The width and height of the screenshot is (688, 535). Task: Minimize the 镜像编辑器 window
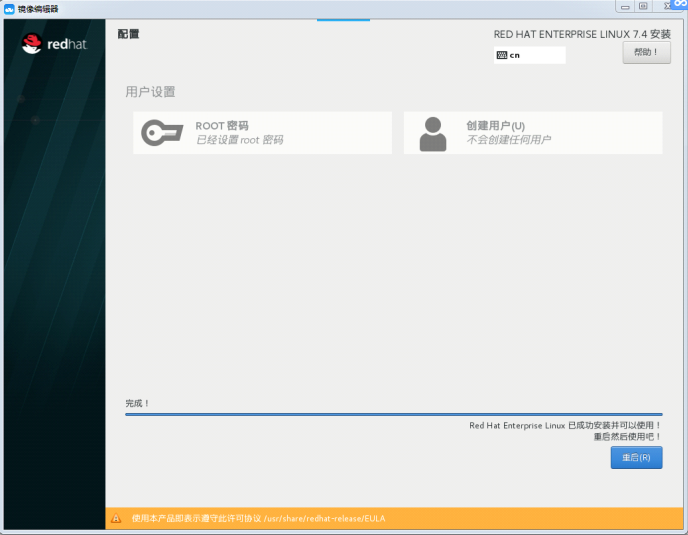(624, 6)
